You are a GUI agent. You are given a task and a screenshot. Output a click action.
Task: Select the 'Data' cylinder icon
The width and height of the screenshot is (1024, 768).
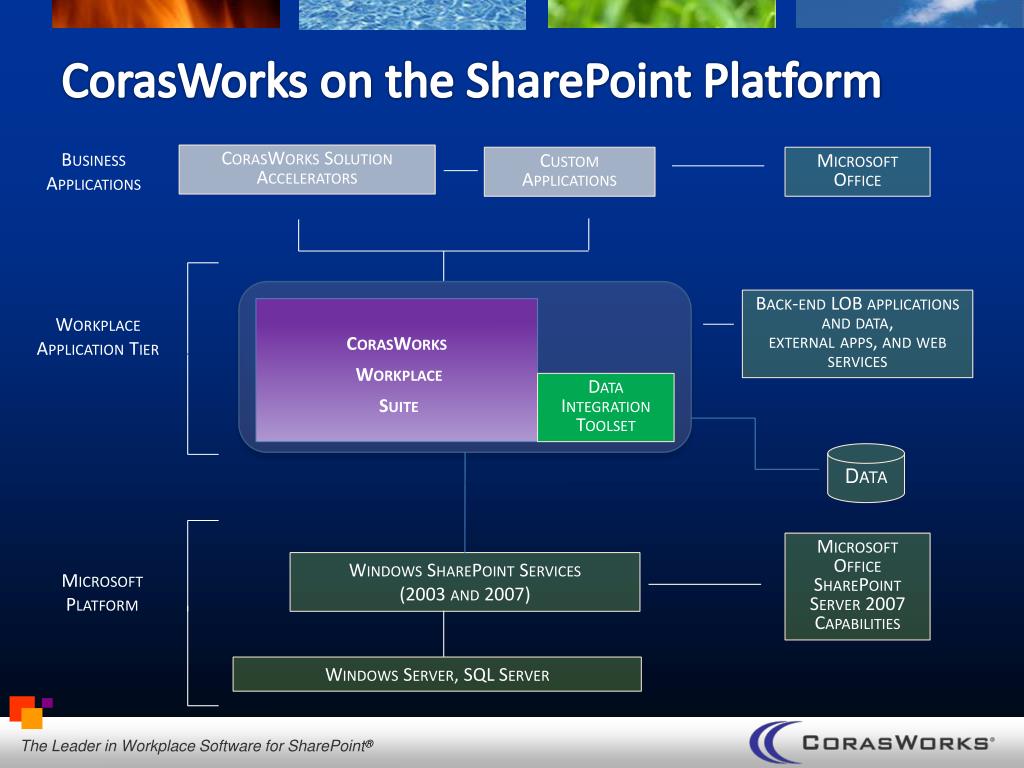pyautogui.click(x=866, y=473)
